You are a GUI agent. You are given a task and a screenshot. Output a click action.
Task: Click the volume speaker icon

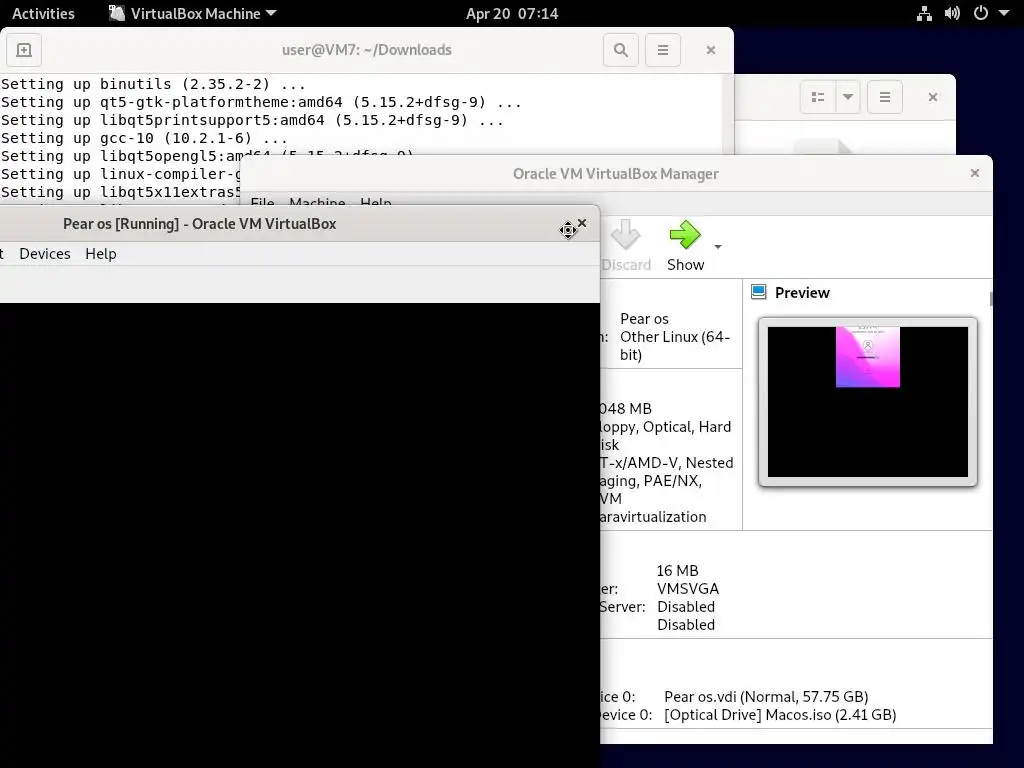[952, 13]
